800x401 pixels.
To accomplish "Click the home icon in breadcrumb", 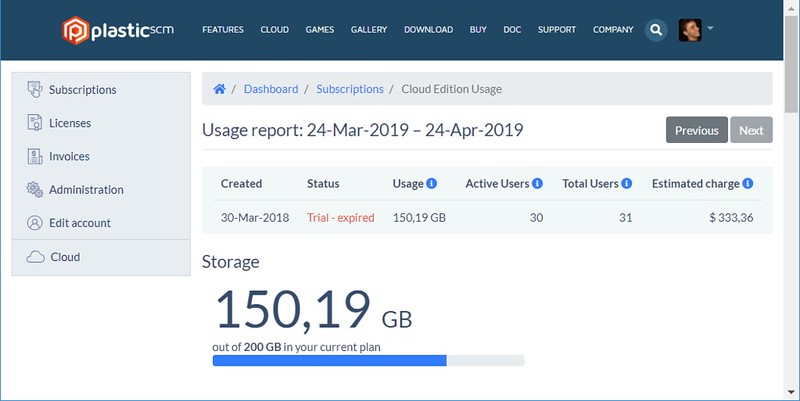I will pyautogui.click(x=219, y=89).
